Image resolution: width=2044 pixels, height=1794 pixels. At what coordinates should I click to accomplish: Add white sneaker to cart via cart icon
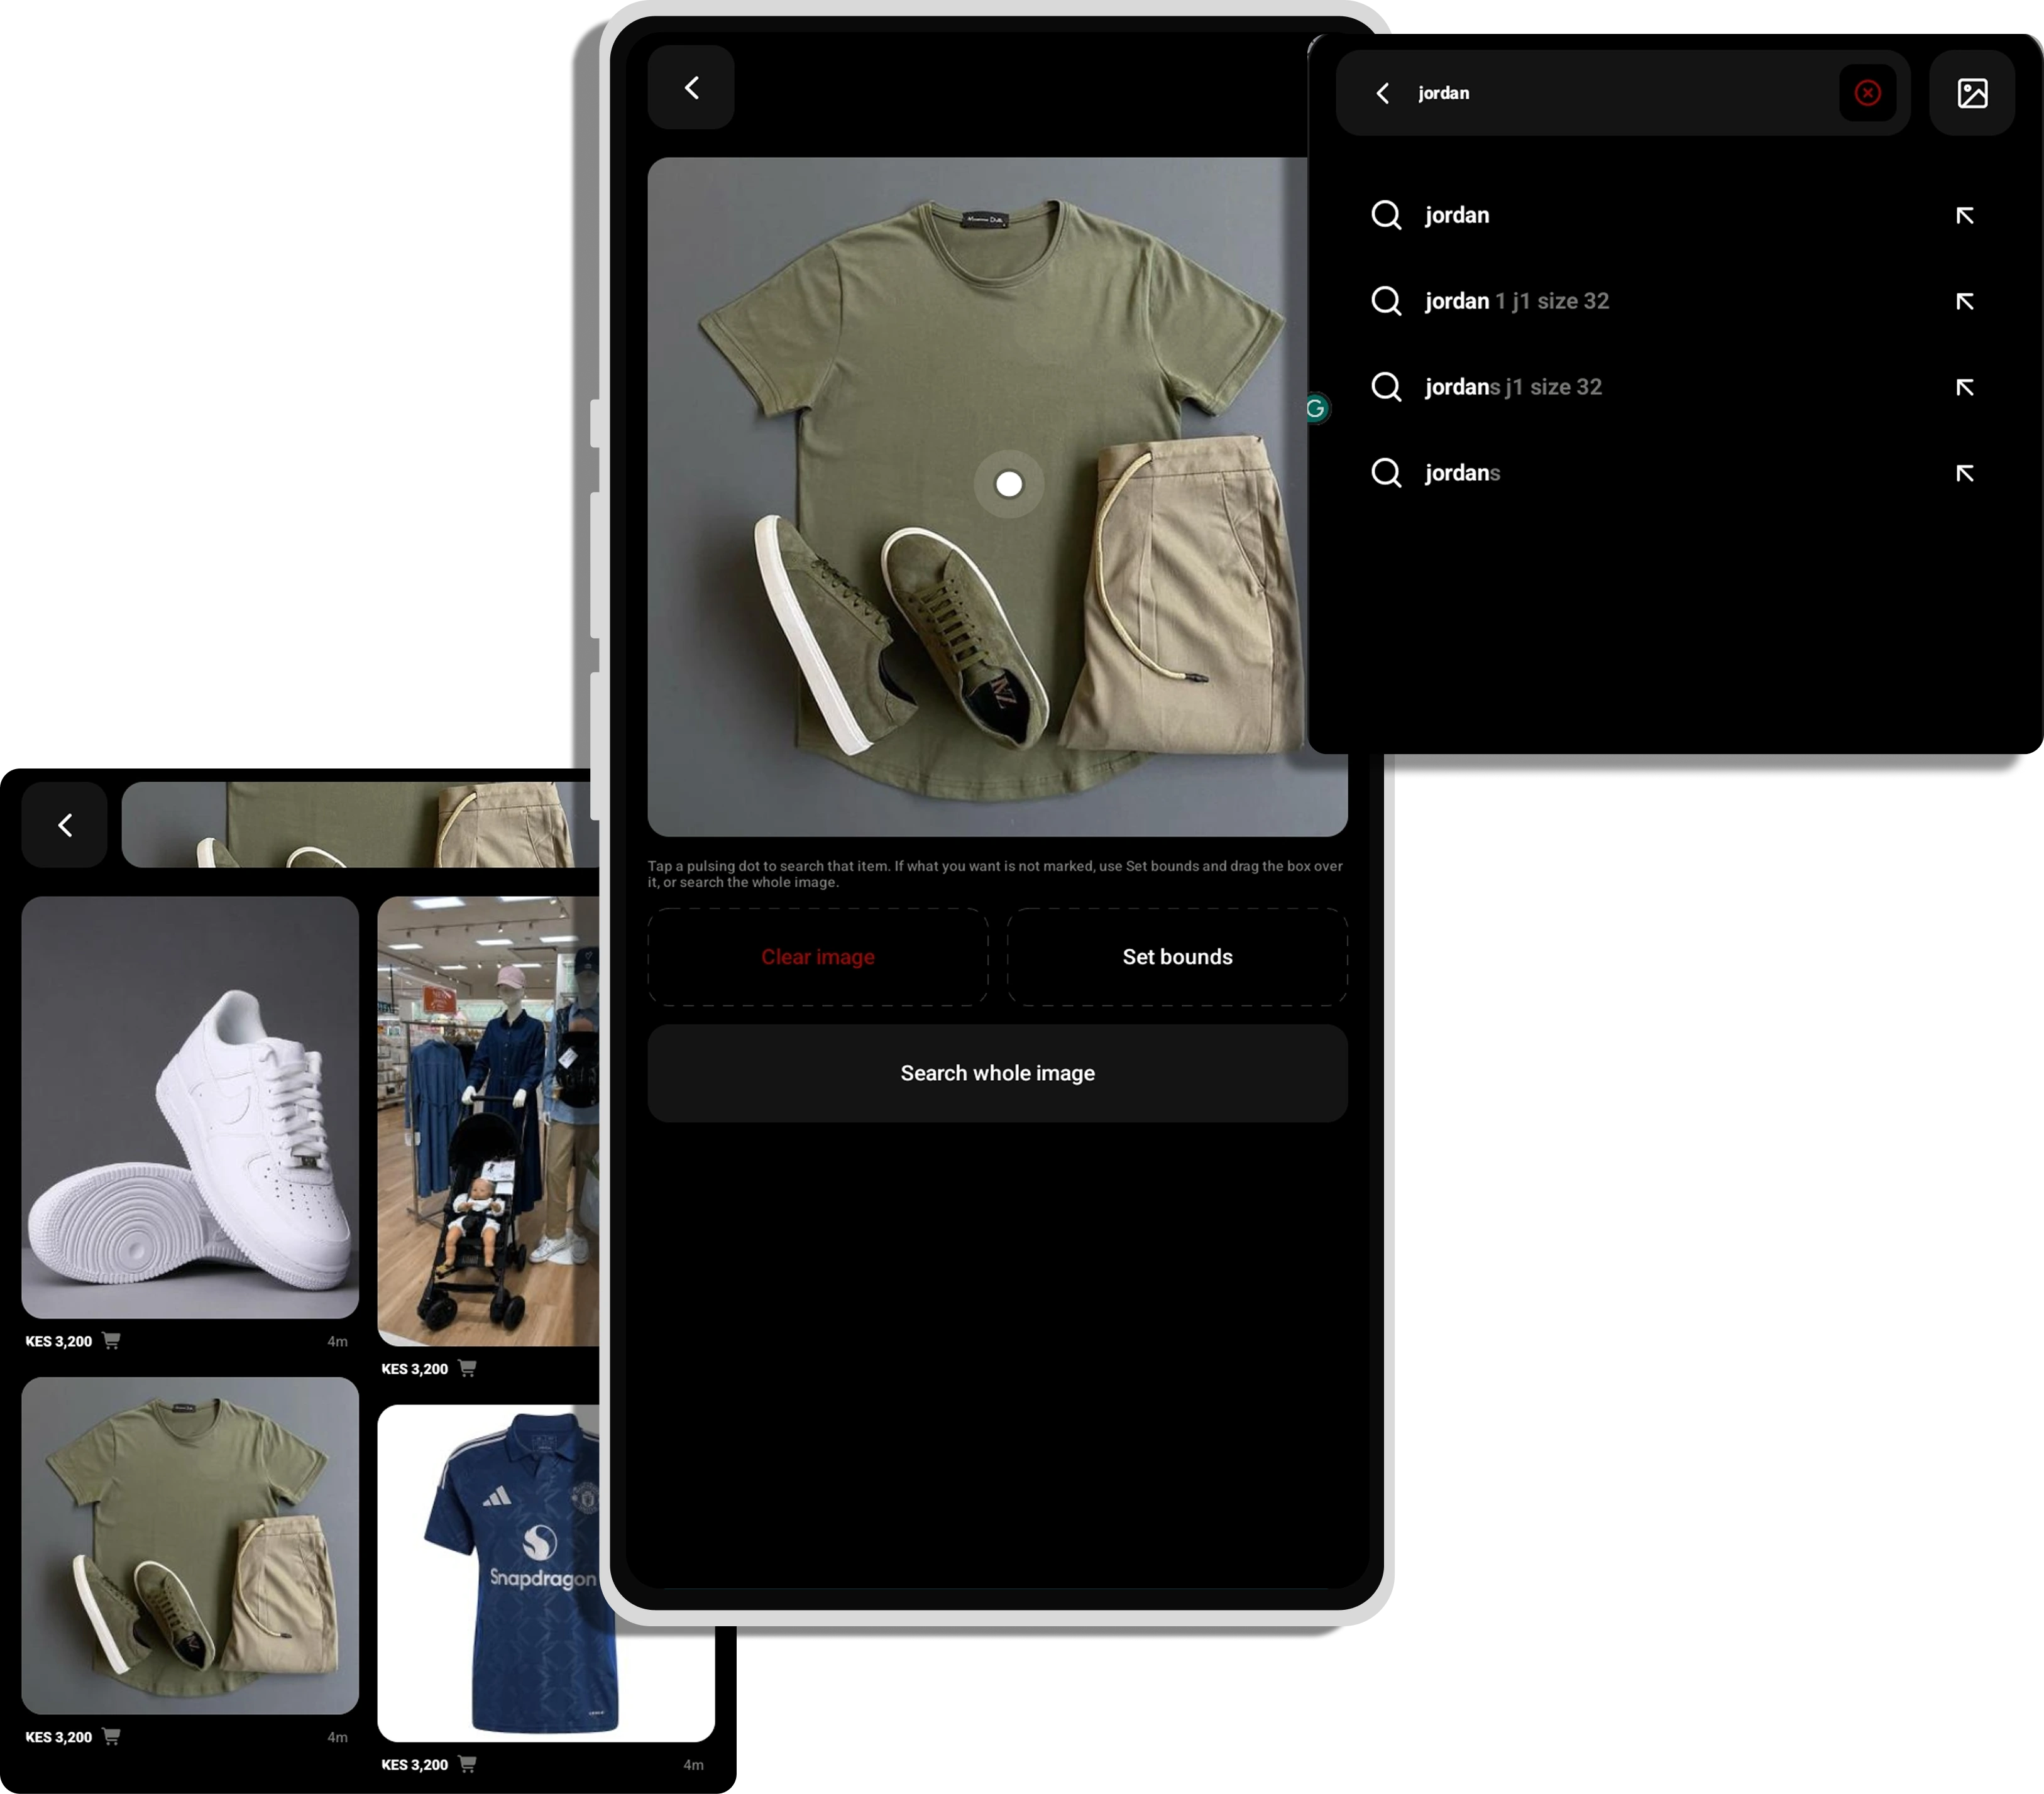coord(111,1341)
